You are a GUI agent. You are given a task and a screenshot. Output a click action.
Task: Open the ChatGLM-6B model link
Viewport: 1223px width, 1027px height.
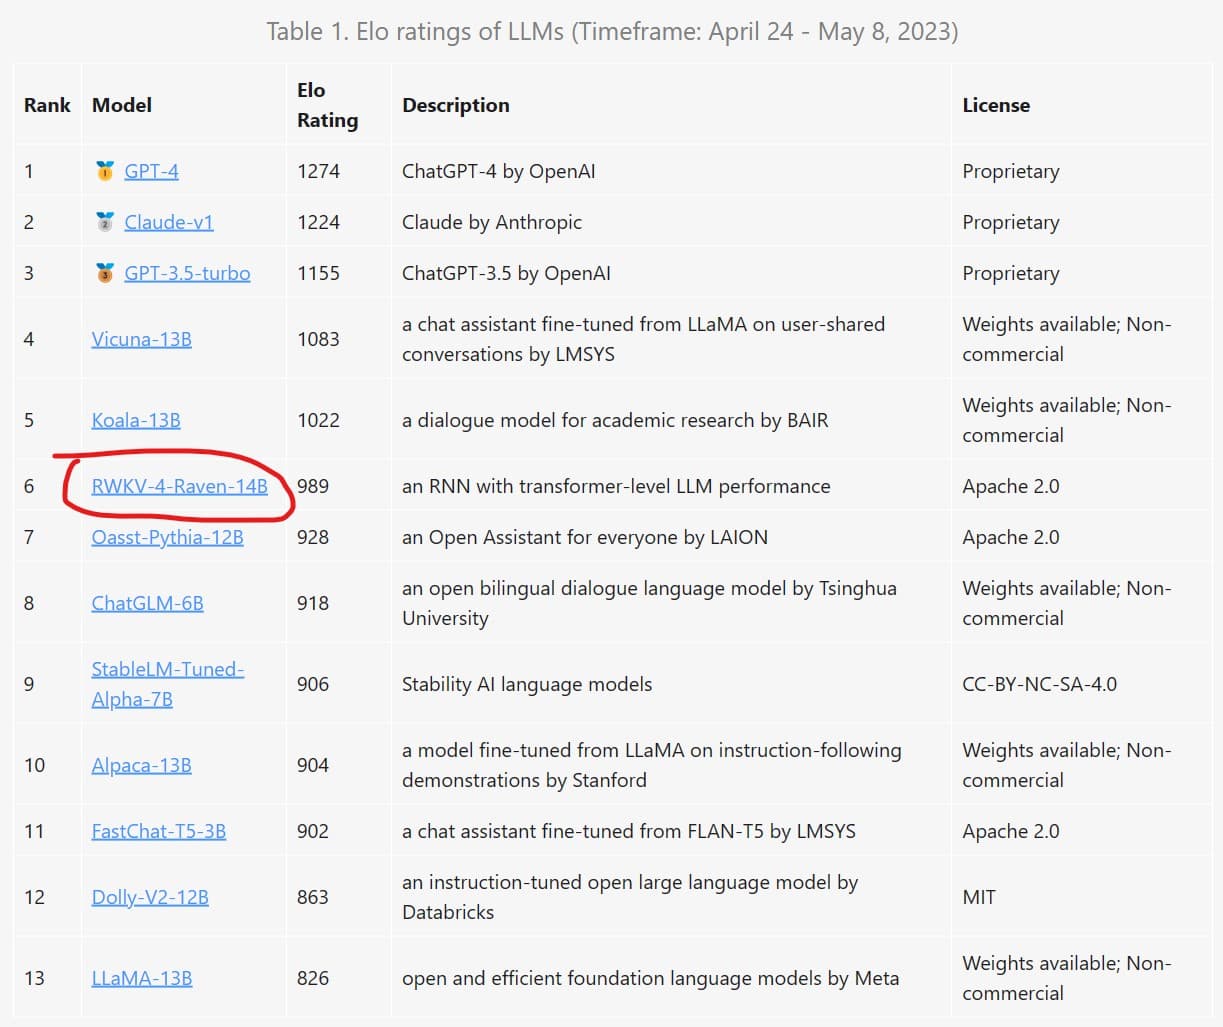point(147,603)
